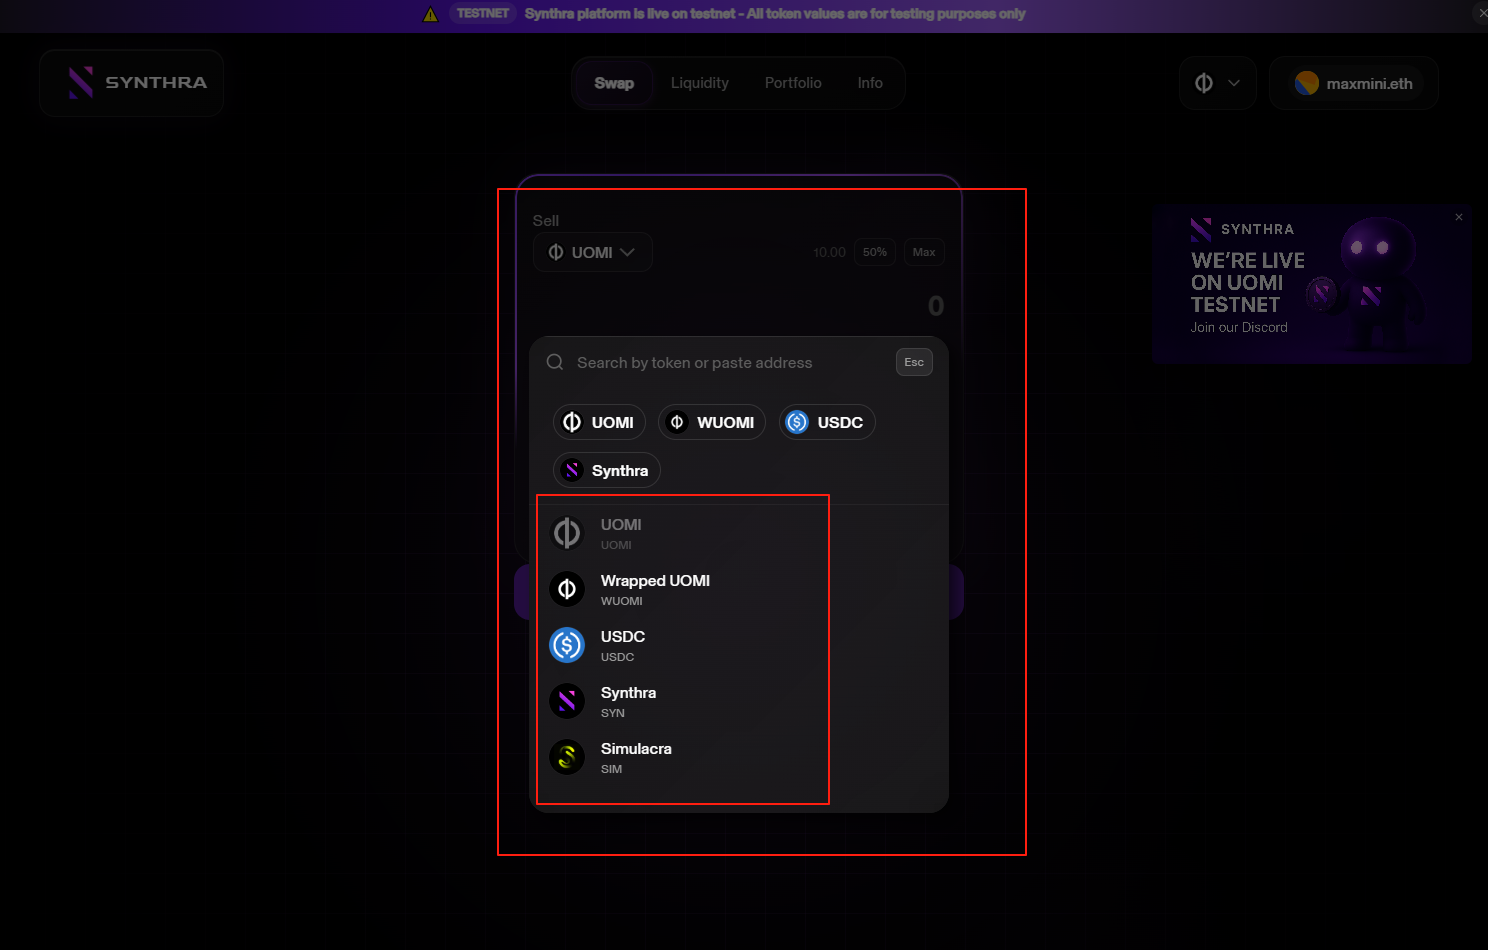Close the UOMI Testnet promo banner
Screen dimensions: 1488x950
1459,217
